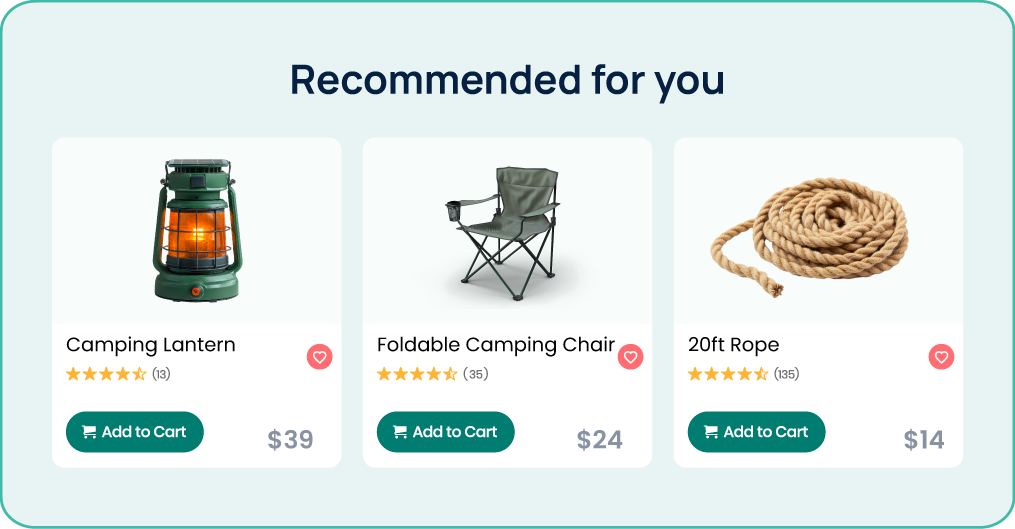This screenshot has width=1015, height=529.
Task: Add Foldable Camping Chair to cart
Action: click(x=445, y=432)
